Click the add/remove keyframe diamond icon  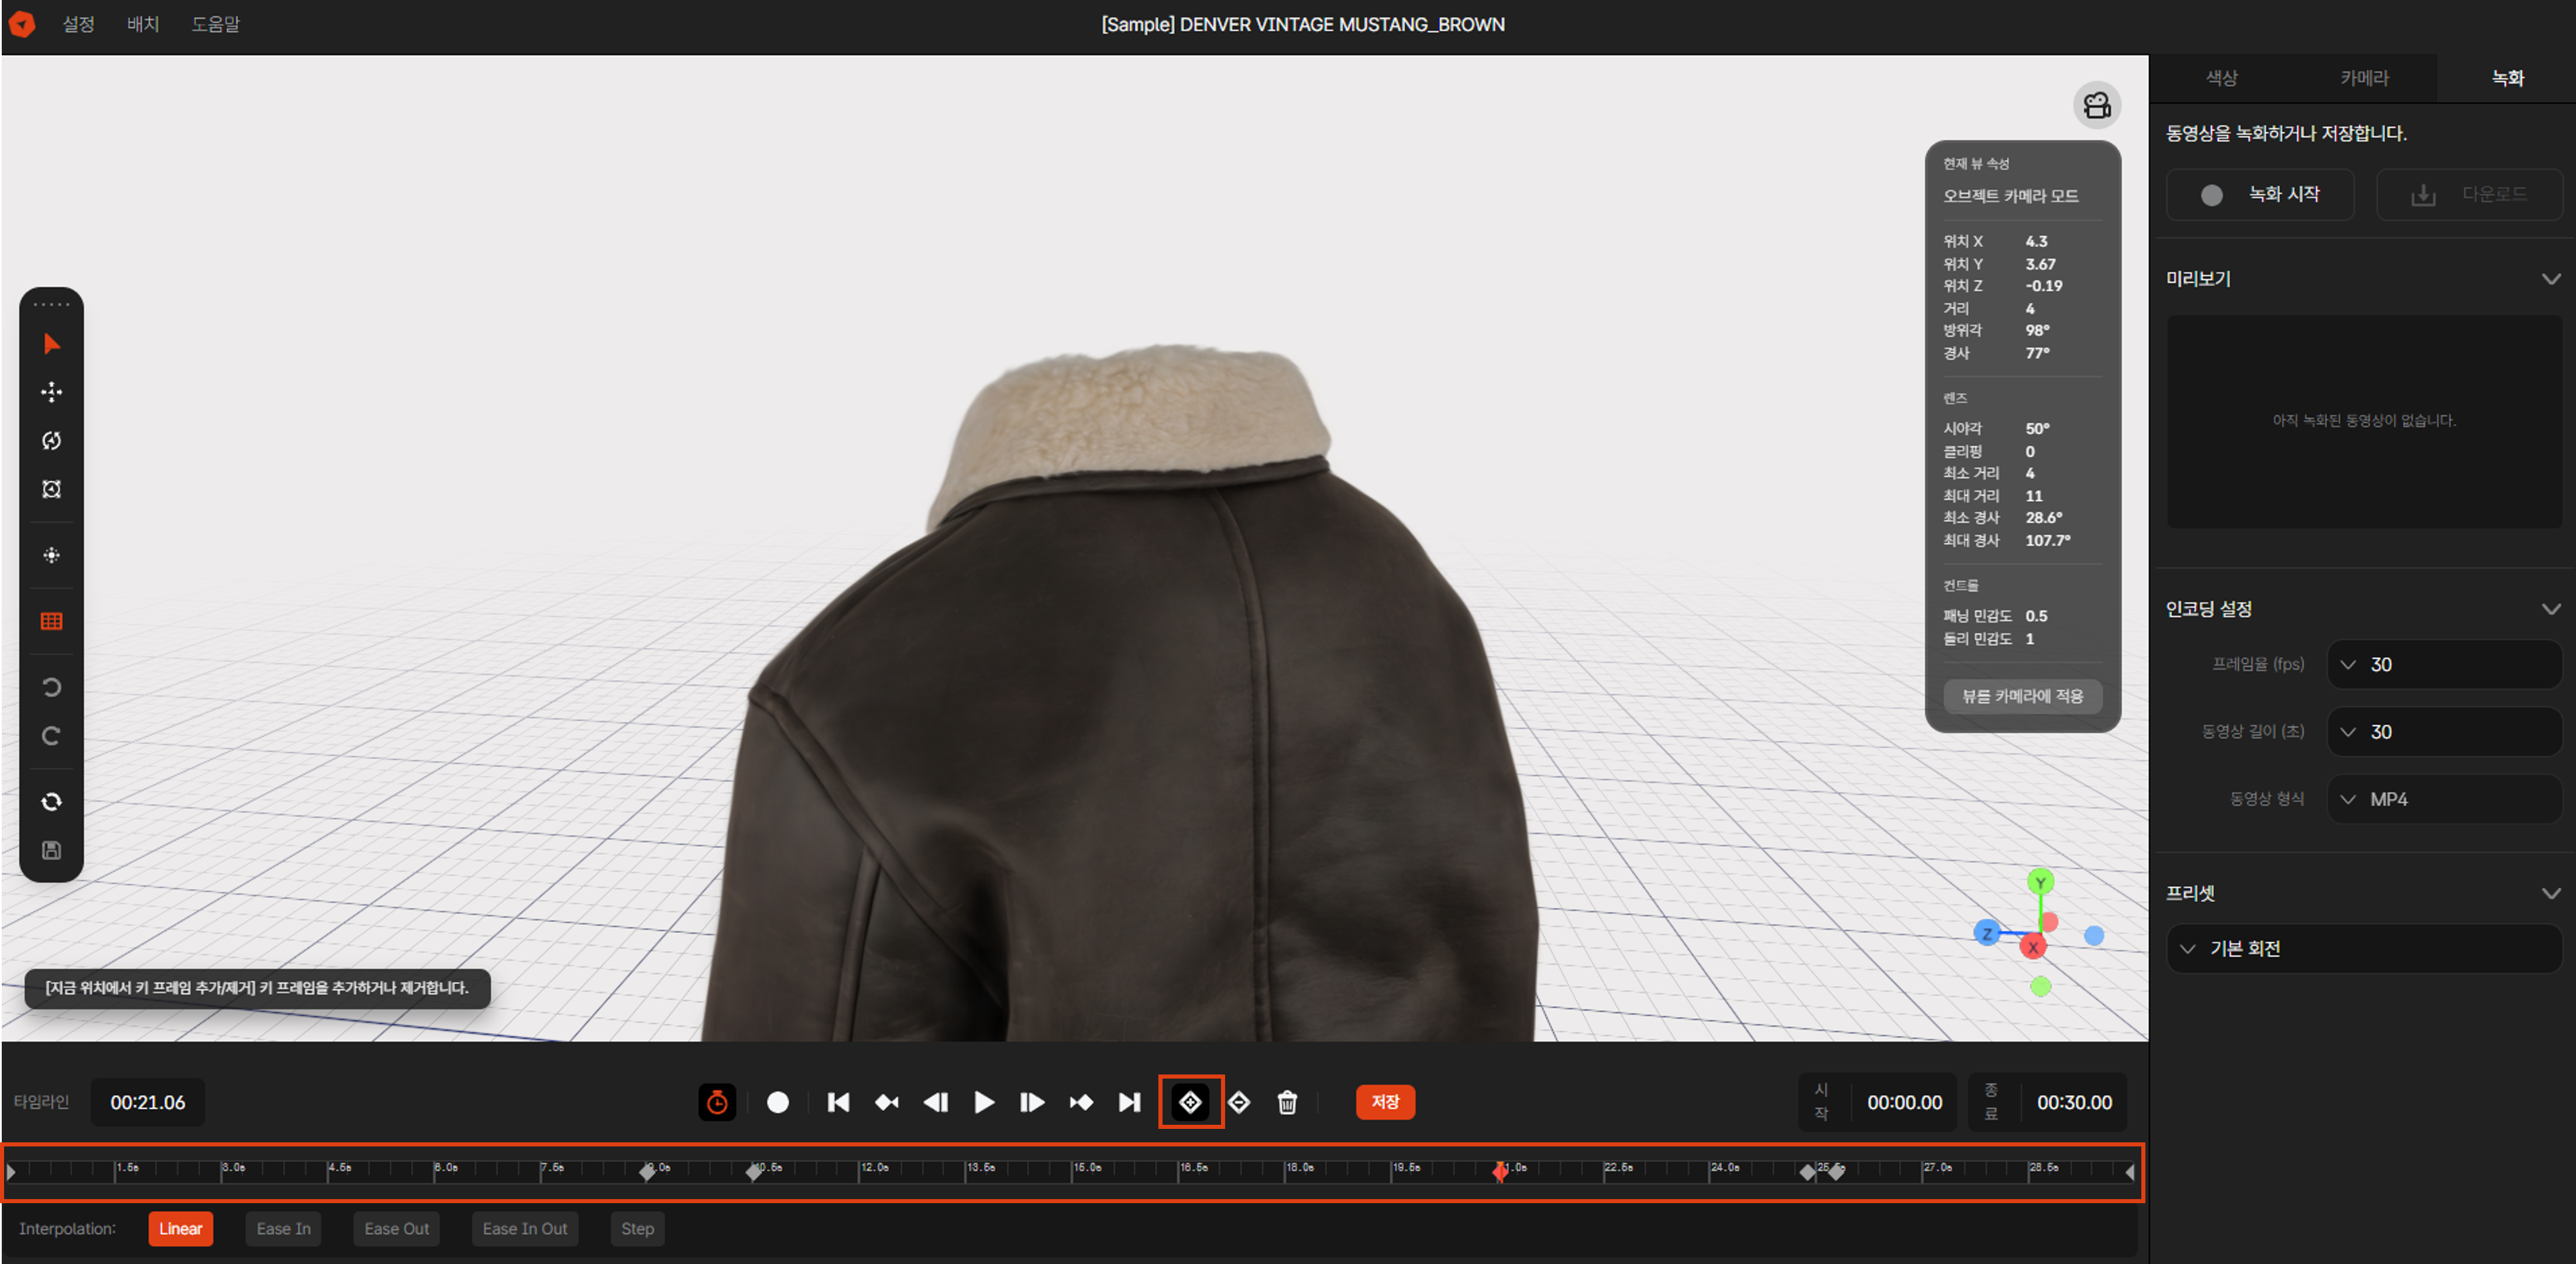click(1191, 1102)
